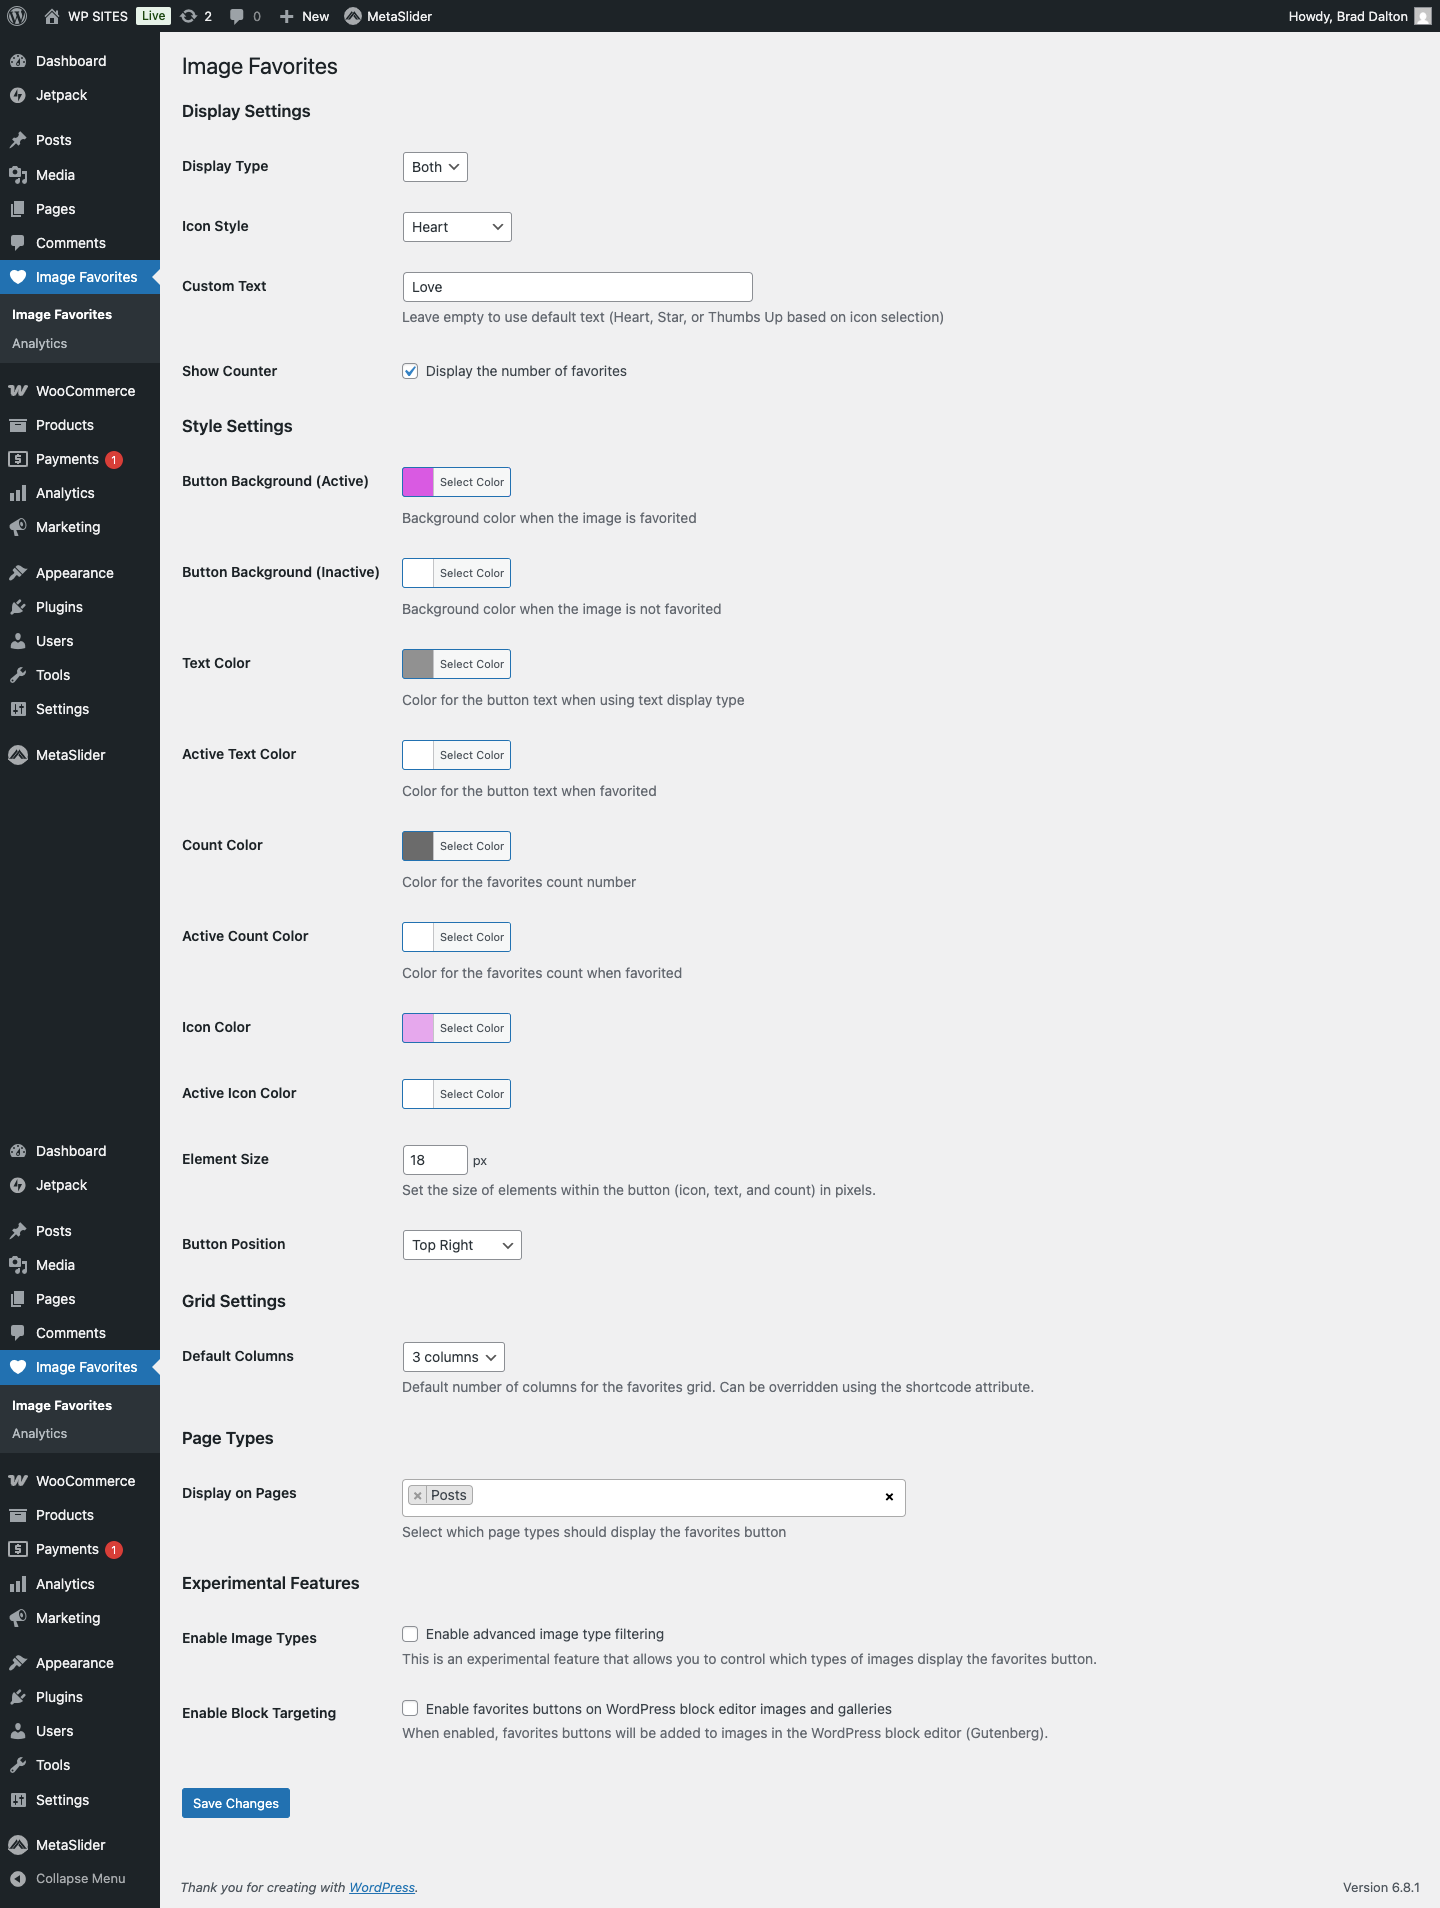Click the plus icon beside New
The width and height of the screenshot is (1440, 1908).
pos(287,16)
